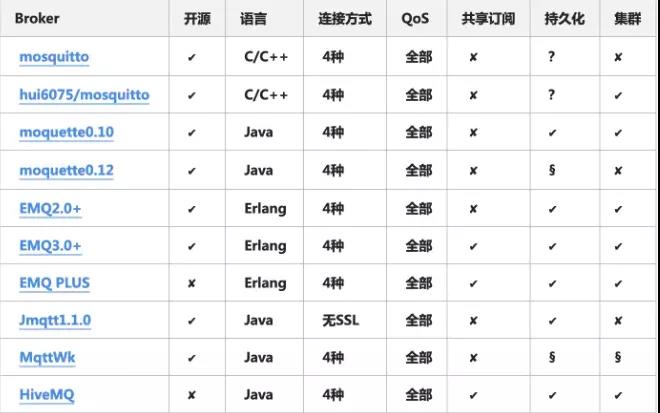Screen dimensions: 660x413
Task: Click the cross mark in HiveMQ 开源 cell
Action: click(x=191, y=396)
